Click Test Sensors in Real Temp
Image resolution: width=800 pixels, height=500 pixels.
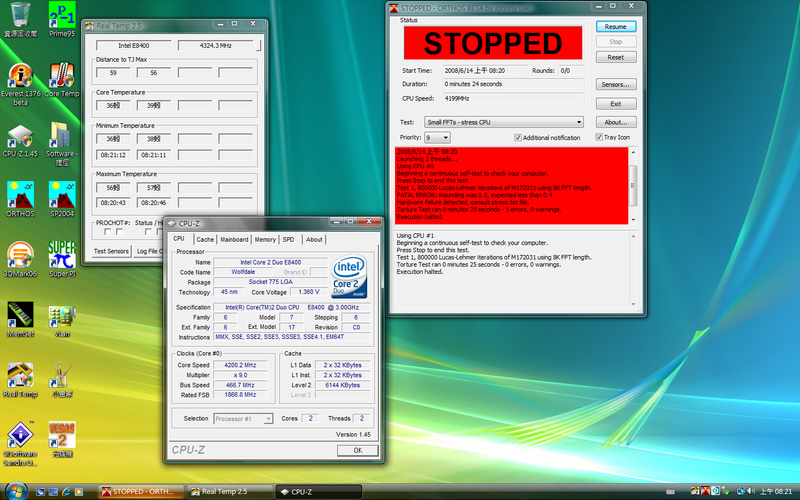pos(111,251)
